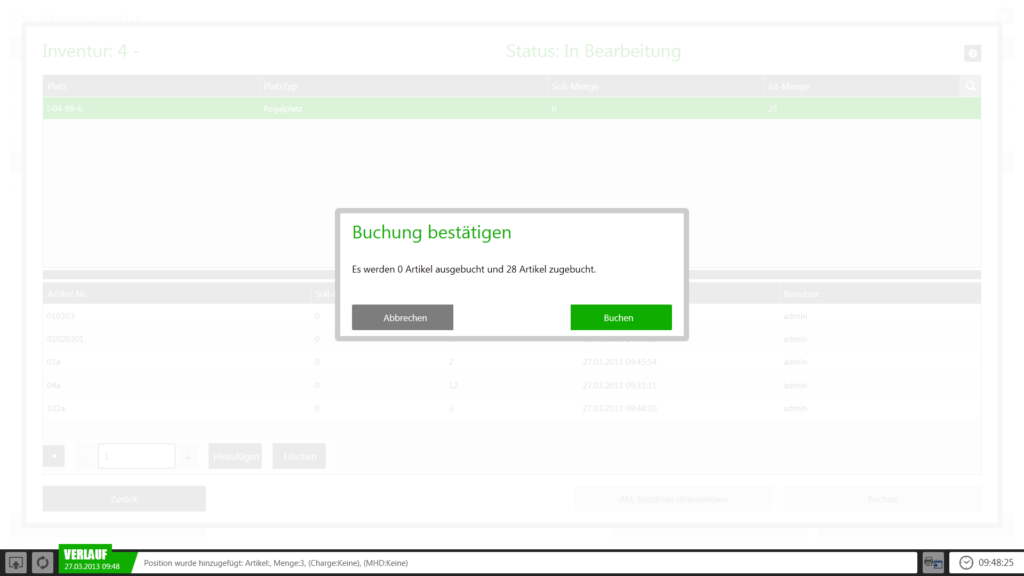1024x576 pixels.
Task: Click the Buchen button in the dialog
Action: click(x=620, y=317)
